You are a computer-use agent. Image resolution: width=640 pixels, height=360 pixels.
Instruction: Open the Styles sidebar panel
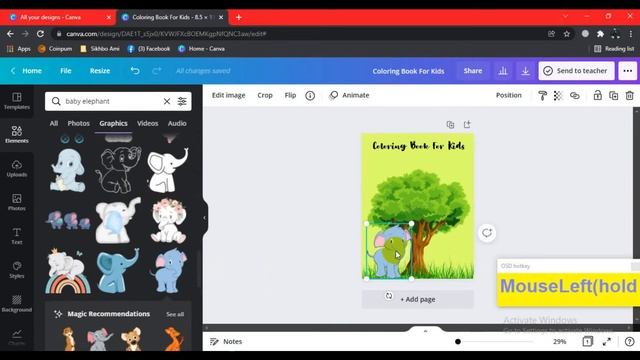pos(17,270)
